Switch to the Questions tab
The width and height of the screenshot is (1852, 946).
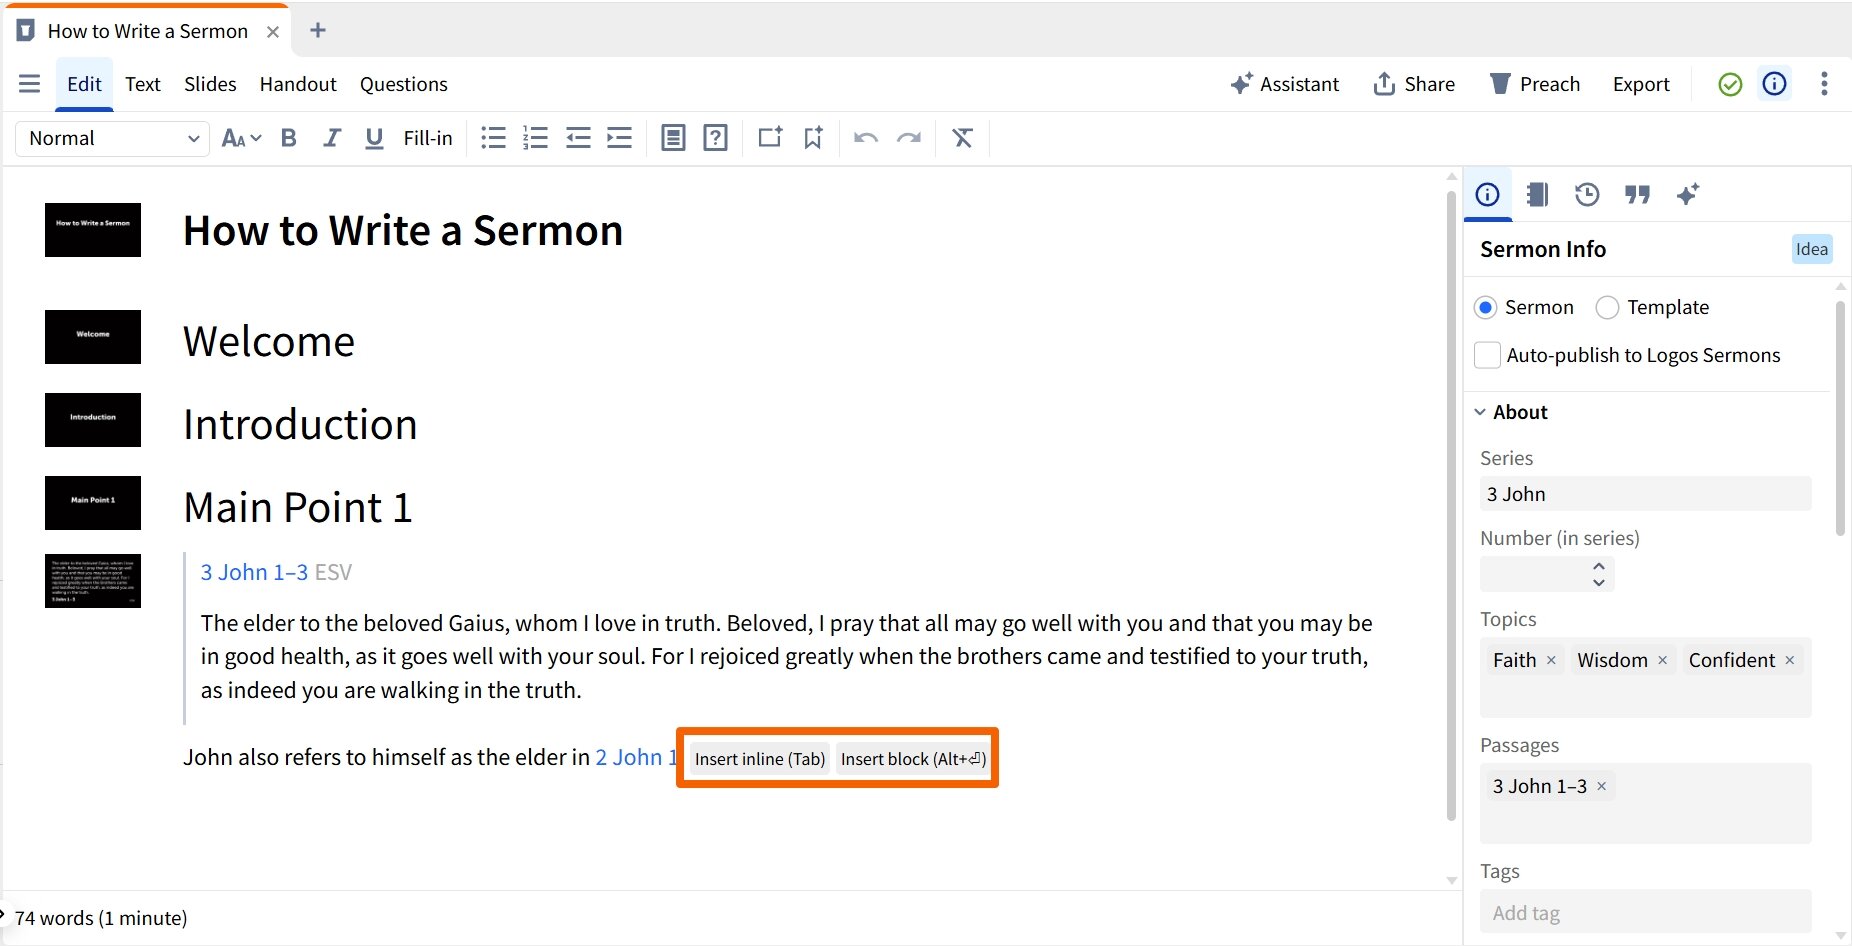pos(404,84)
